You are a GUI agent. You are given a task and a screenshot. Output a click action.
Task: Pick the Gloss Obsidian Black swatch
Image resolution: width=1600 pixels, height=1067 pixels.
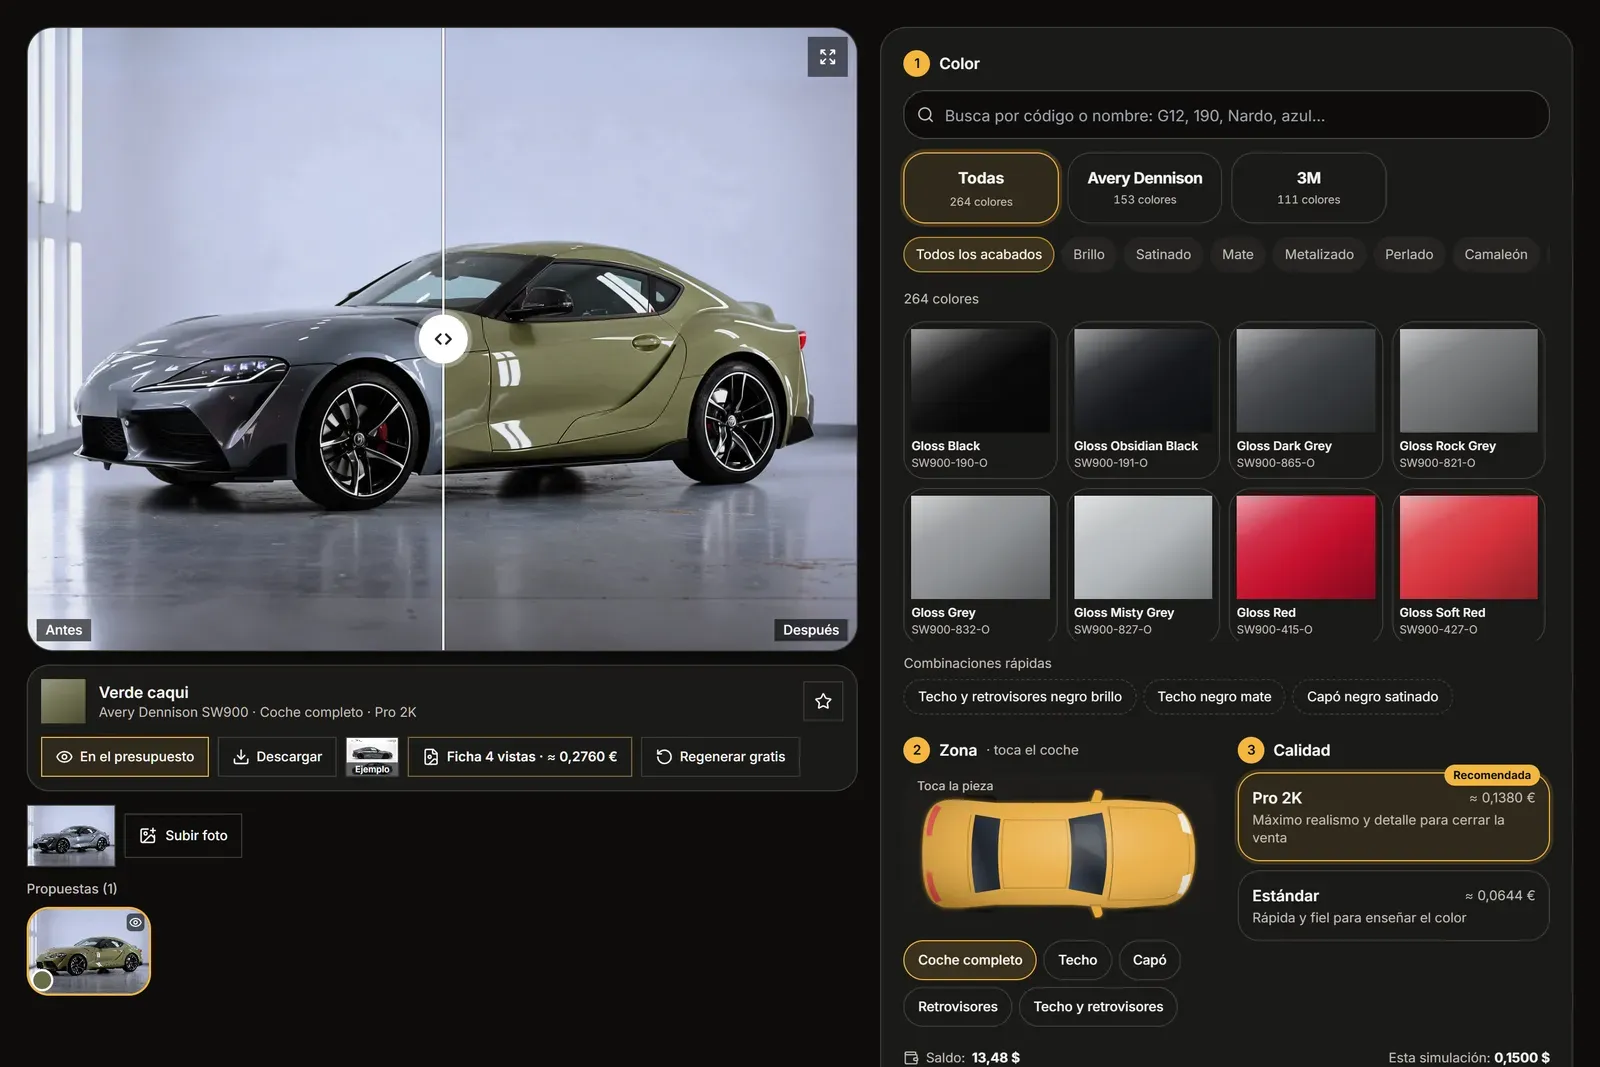1143,400
